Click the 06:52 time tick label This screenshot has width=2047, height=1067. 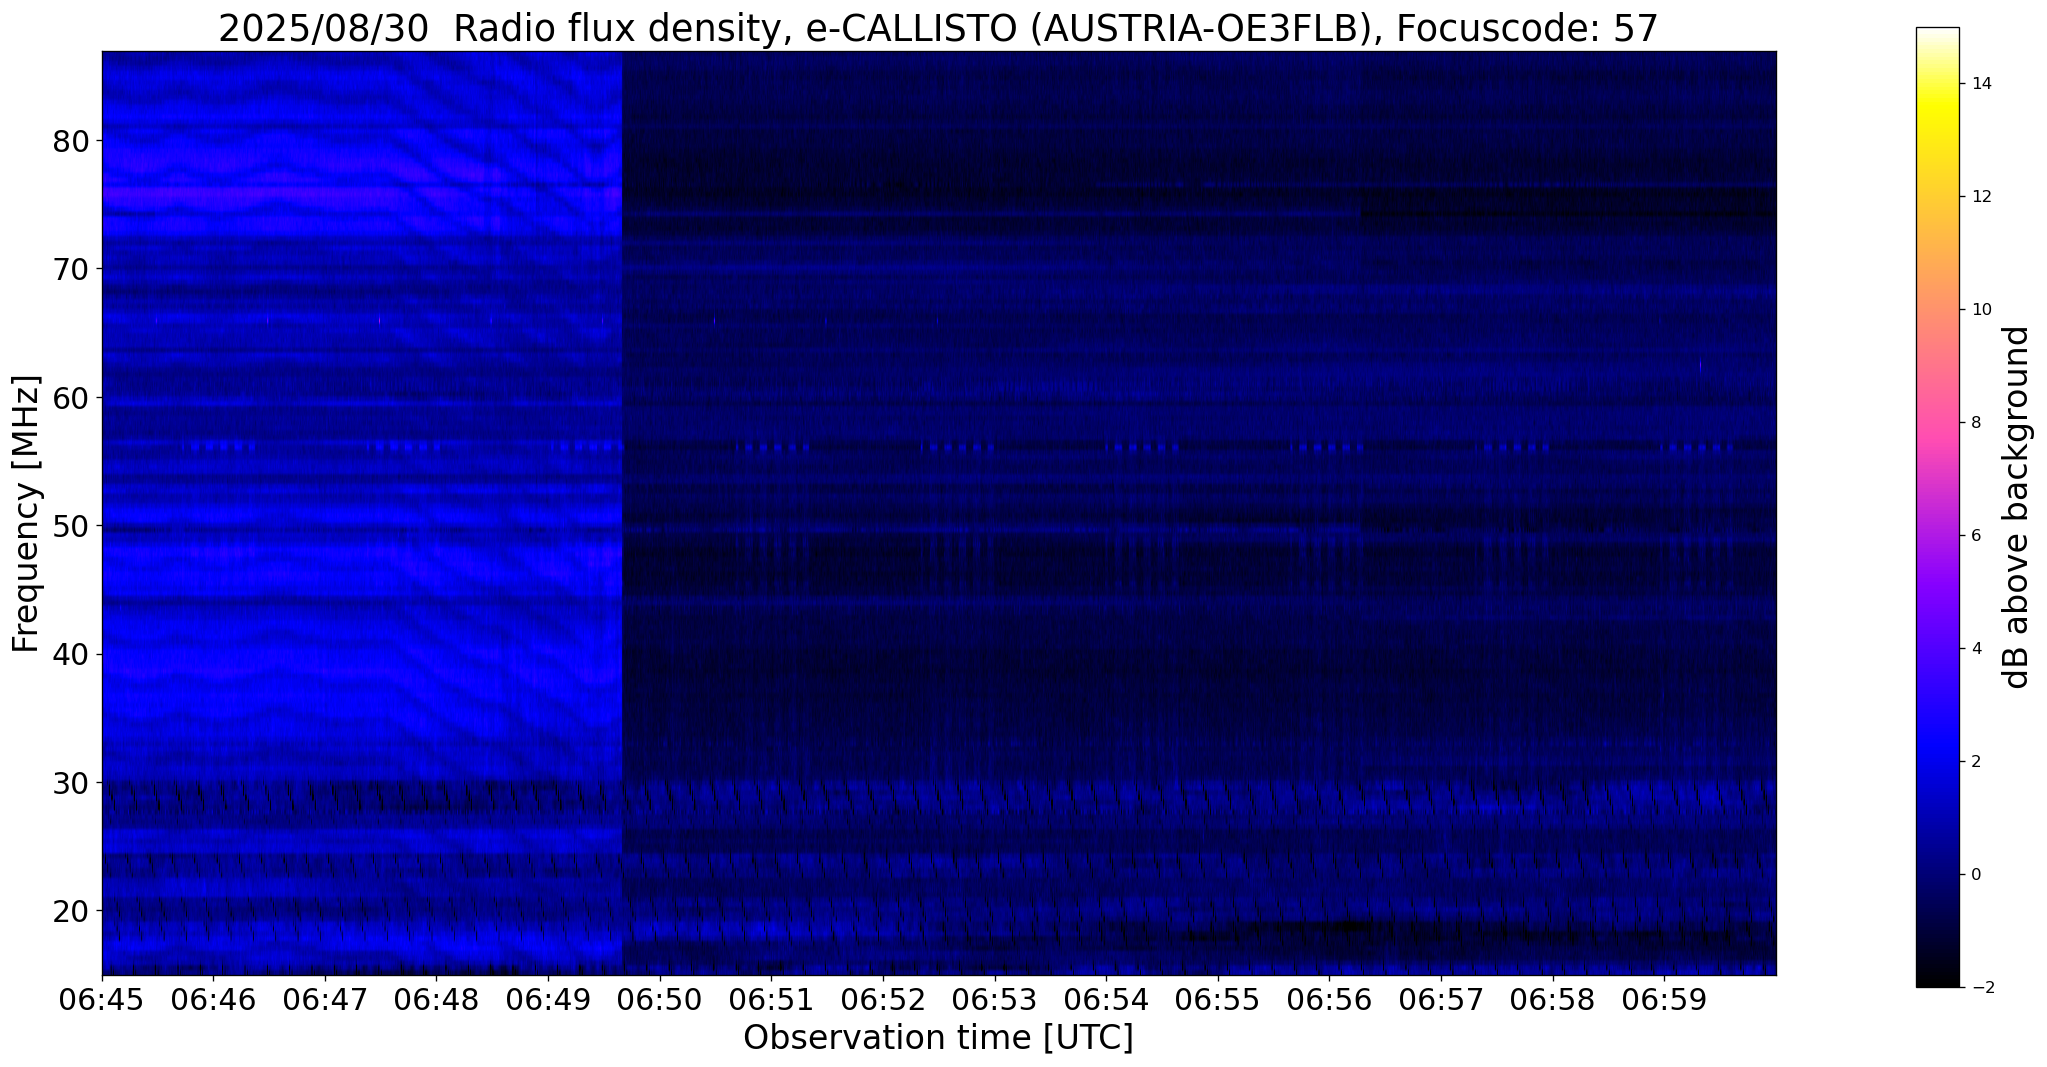point(883,1000)
